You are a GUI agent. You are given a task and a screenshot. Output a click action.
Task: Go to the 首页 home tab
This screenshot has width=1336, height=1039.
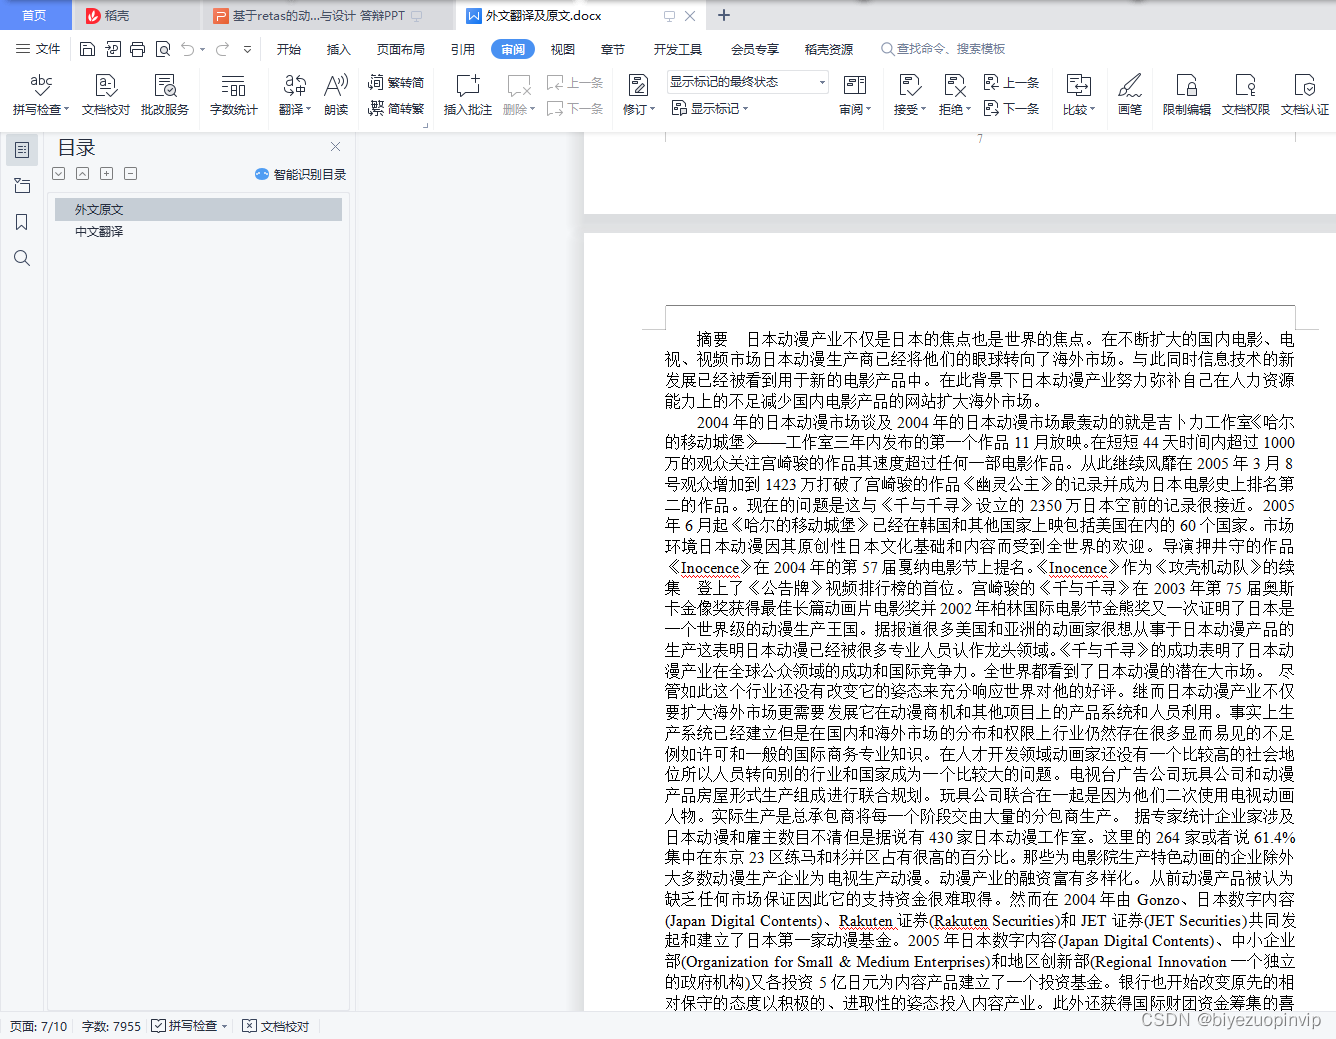tap(35, 15)
